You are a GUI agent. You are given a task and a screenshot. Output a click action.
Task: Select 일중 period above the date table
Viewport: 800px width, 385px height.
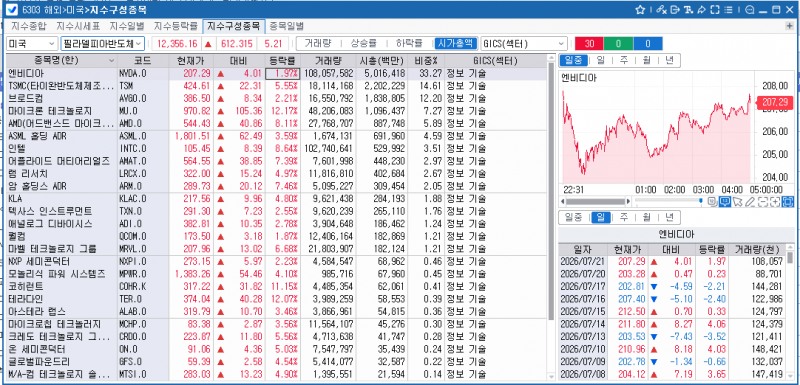pos(573,218)
